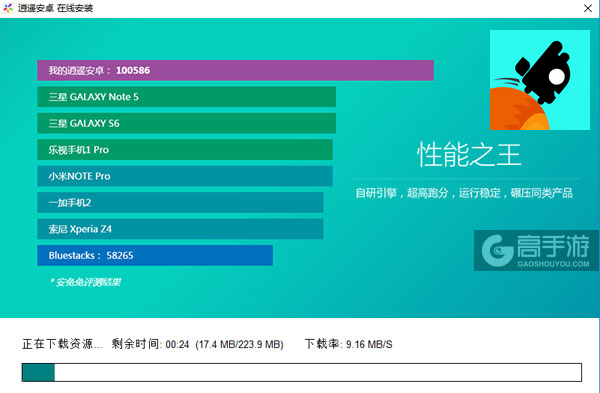Select the 小米NOTE Pro bar
600x393 pixels.
coord(185,176)
